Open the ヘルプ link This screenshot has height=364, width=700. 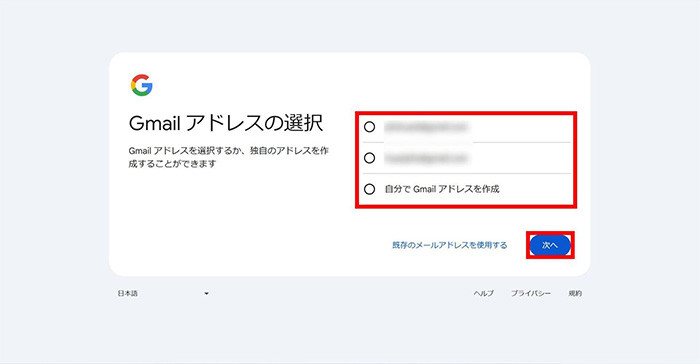[483, 293]
